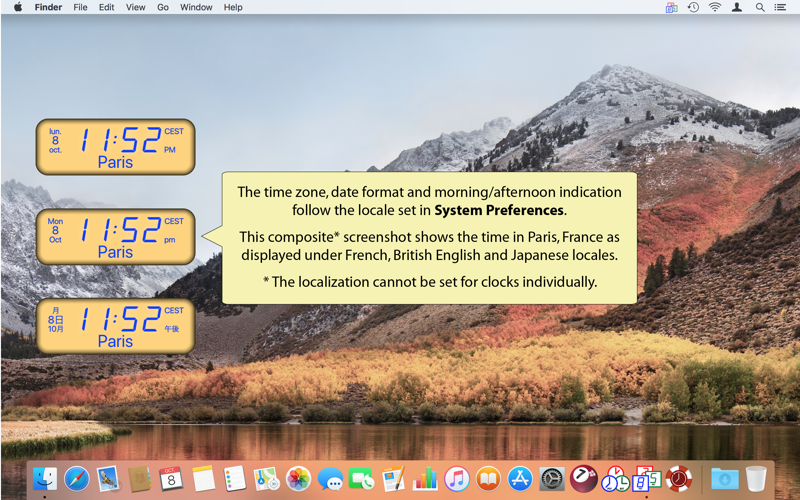Open the clock app menu bar icon
The image size is (800, 500).
pos(671,7)
